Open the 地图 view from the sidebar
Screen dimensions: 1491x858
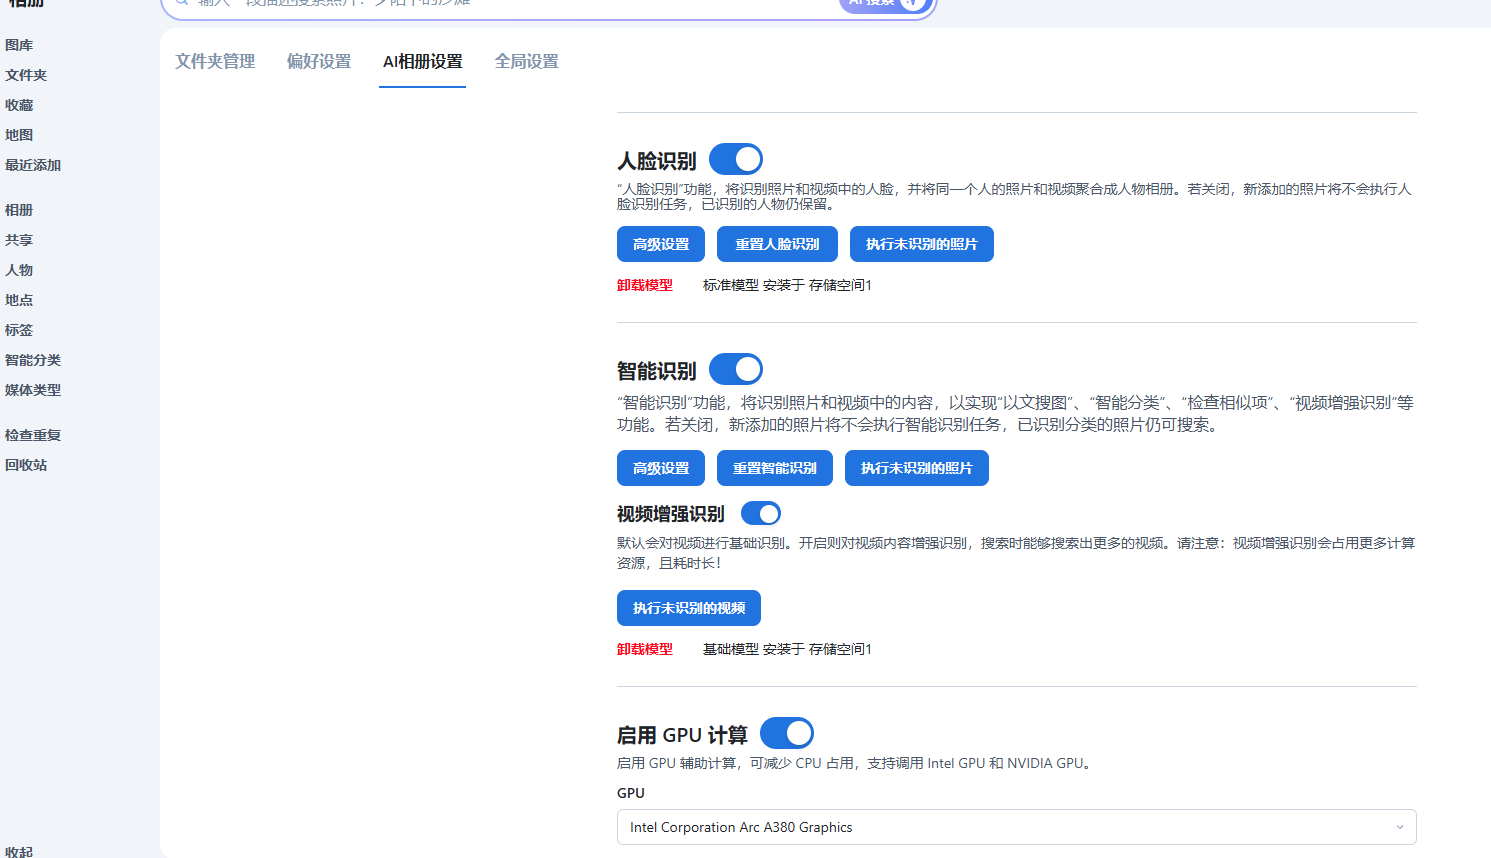click(x=18, y=135)
